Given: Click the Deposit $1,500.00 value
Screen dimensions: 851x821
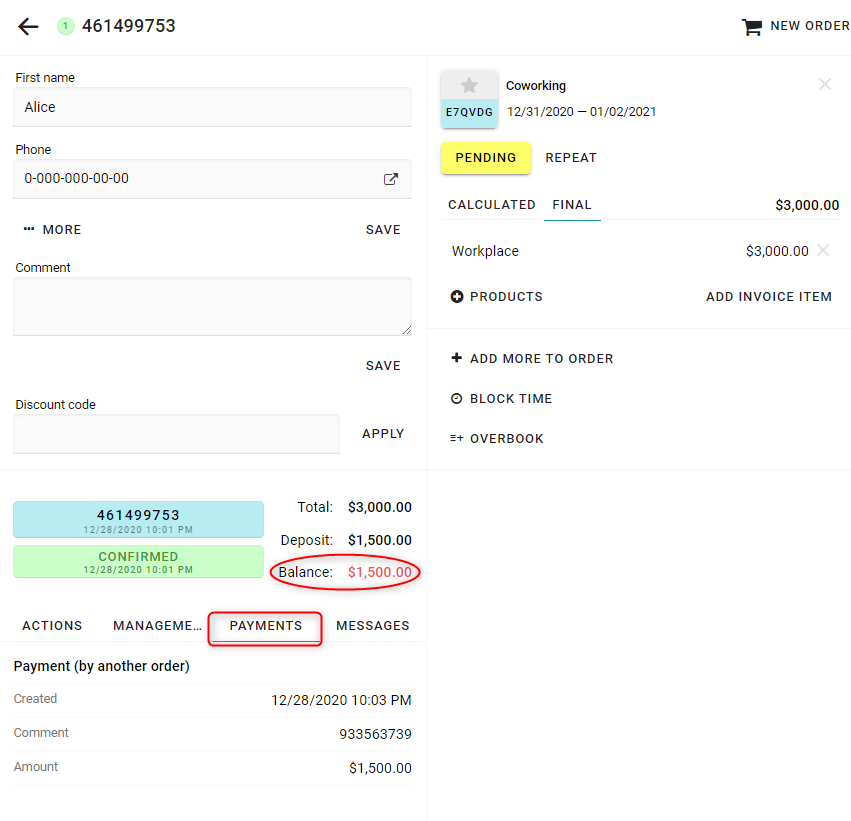Looking at the screenshot, I should click(379, 540).
